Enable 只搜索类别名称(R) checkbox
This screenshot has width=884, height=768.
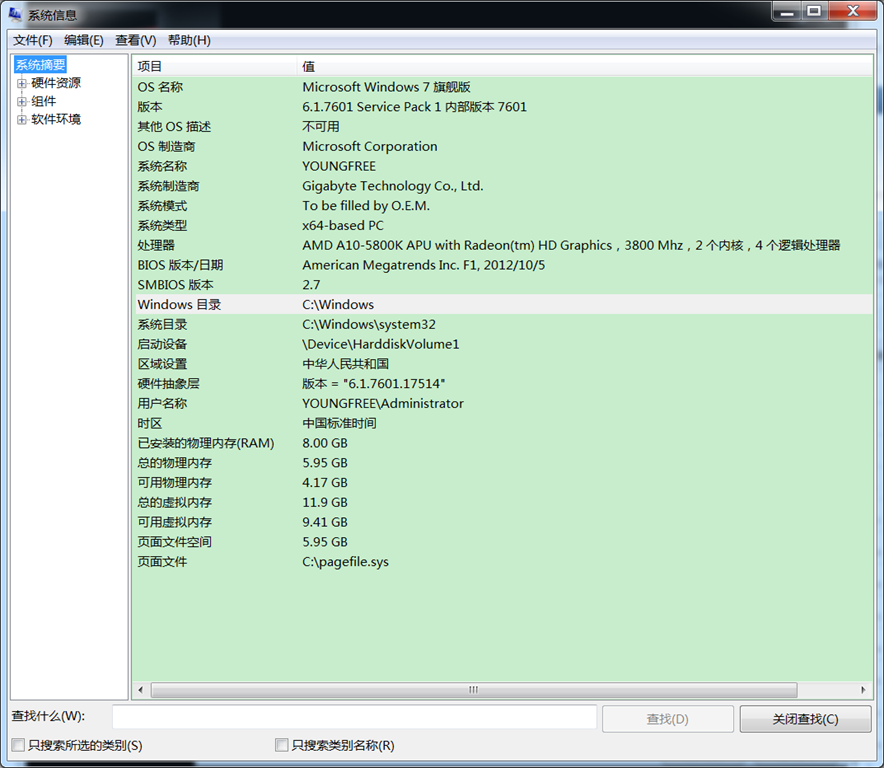281,745
